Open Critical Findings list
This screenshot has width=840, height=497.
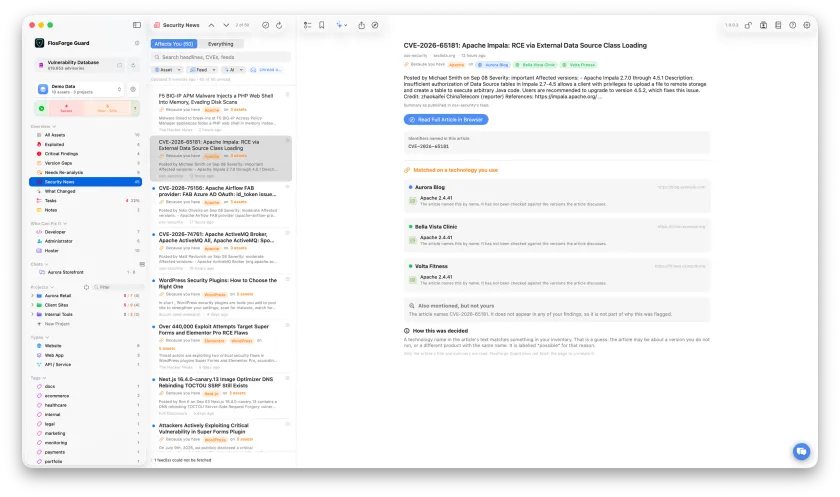(x=86, y=154)
